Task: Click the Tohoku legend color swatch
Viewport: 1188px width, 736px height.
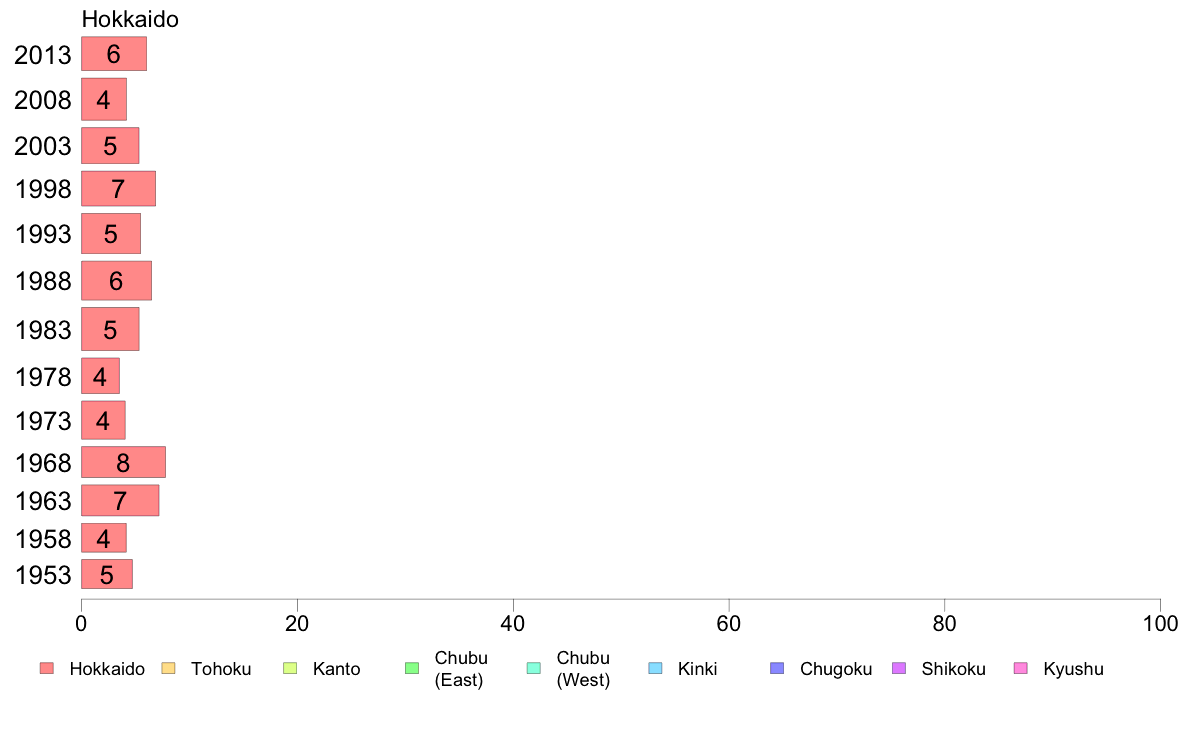Action: pos(168,668)
